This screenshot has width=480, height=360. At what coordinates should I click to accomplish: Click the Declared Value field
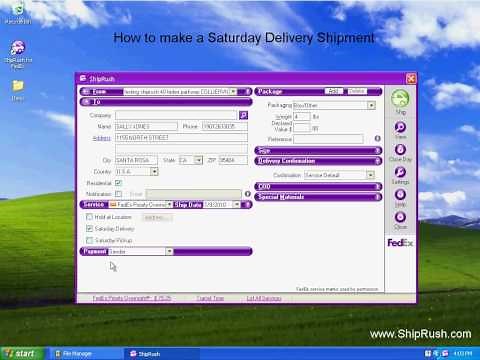tap(302, 128)
